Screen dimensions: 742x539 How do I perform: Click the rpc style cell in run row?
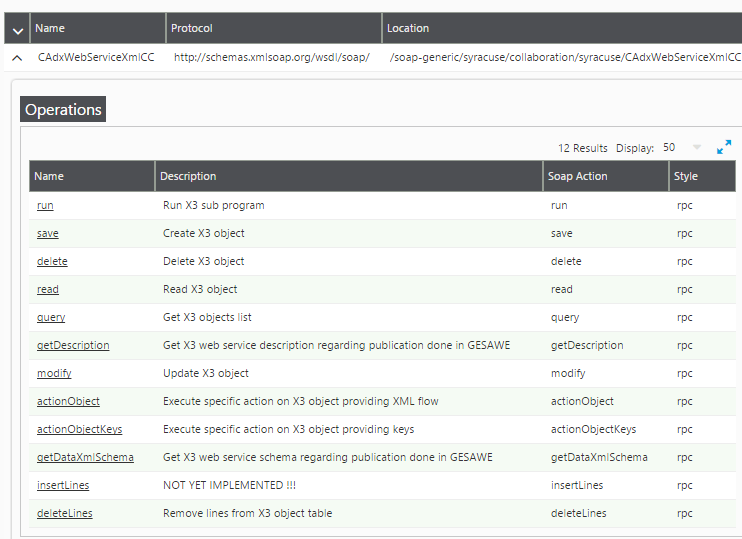click(684, 205)
